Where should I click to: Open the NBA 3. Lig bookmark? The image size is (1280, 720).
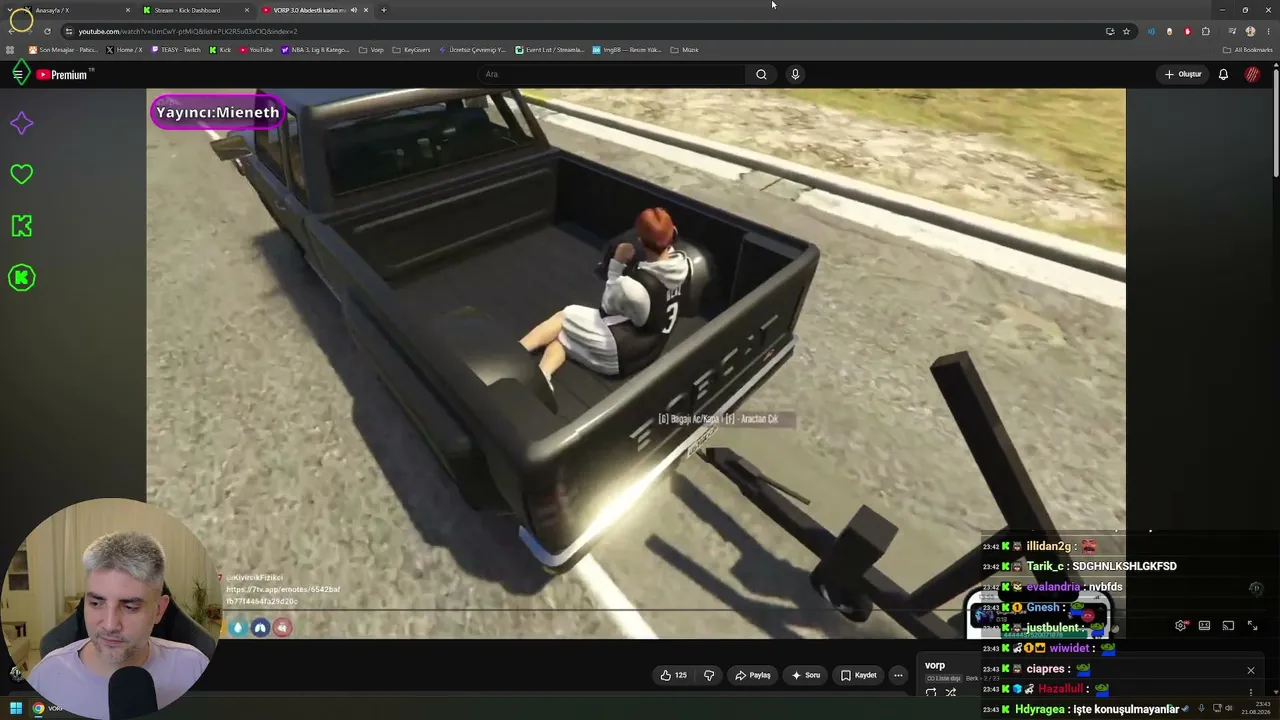pos(316,50)
